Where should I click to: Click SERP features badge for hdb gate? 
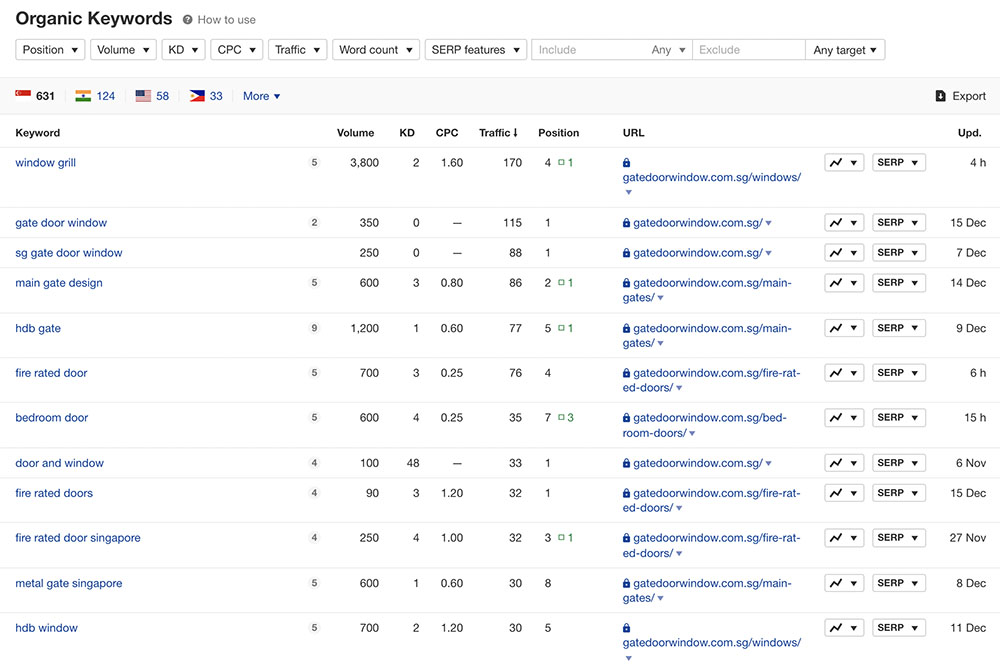[314, 328]
